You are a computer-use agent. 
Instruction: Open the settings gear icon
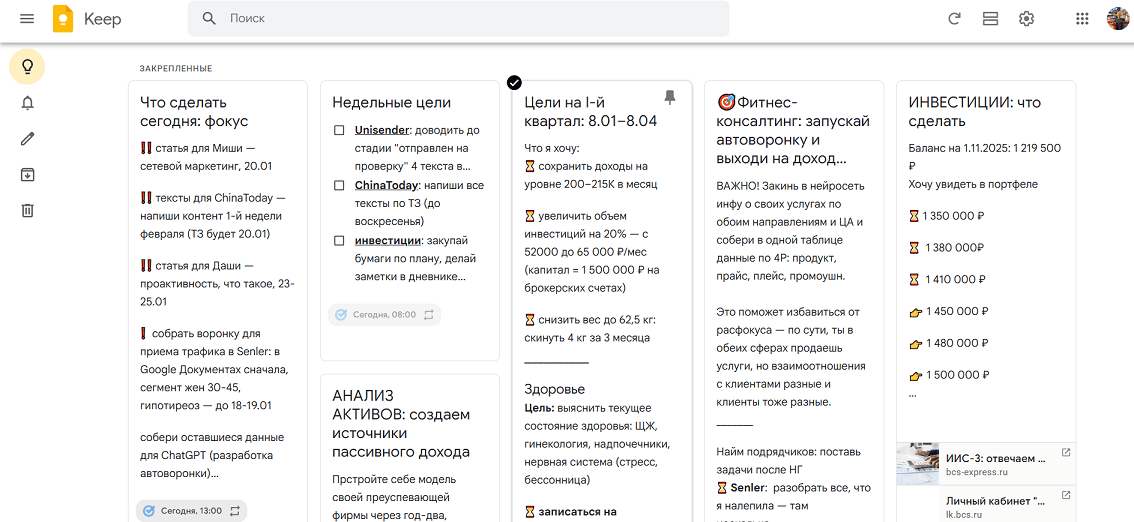(1026, 19)
